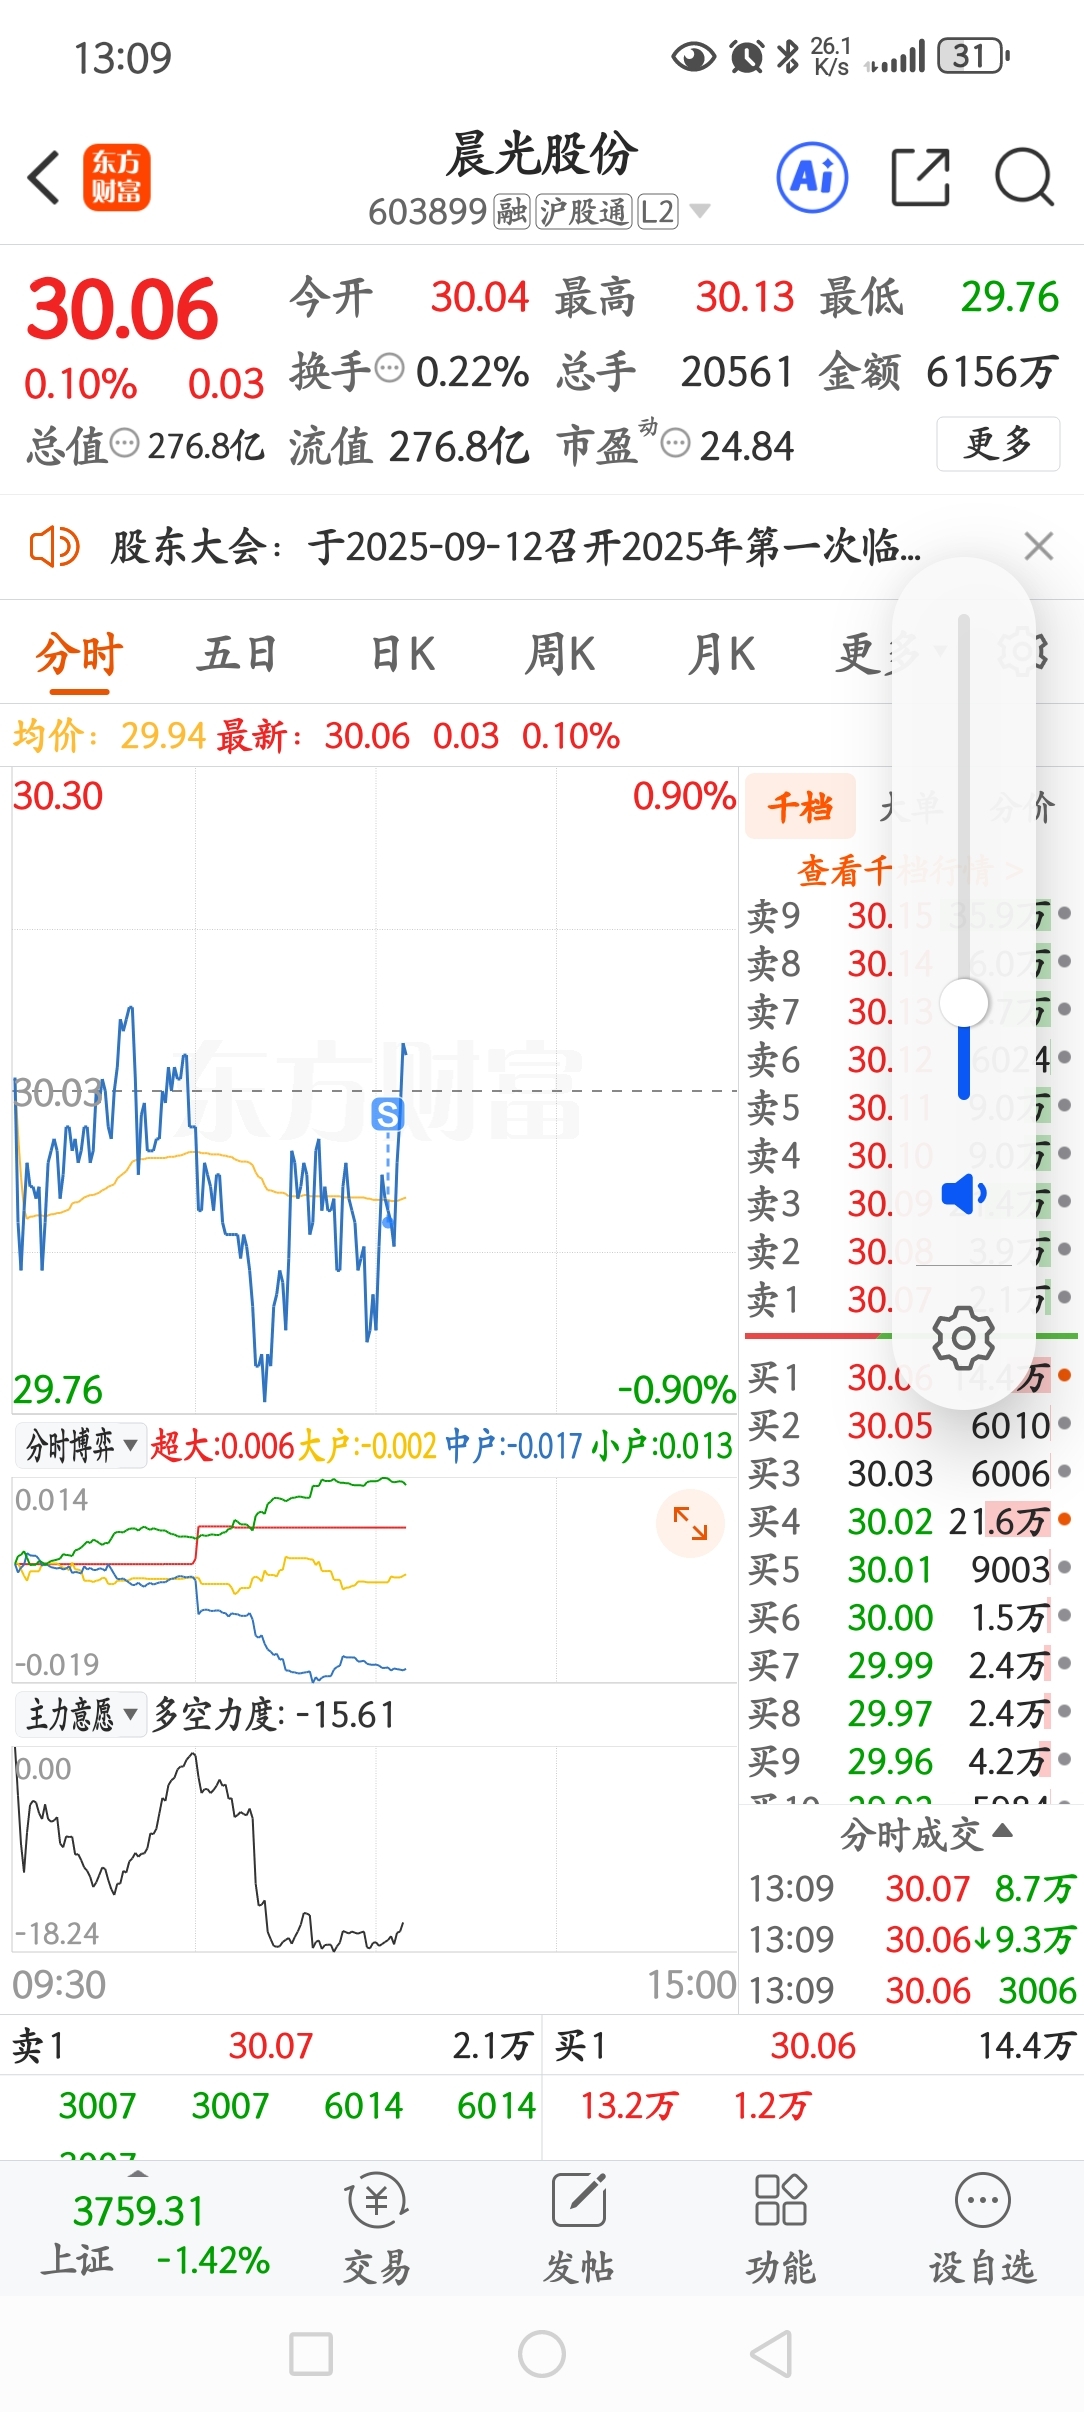Open the 主力意愿 indicator dropdown
Screen dimensions: 1084x2412
click(81, 1714)
